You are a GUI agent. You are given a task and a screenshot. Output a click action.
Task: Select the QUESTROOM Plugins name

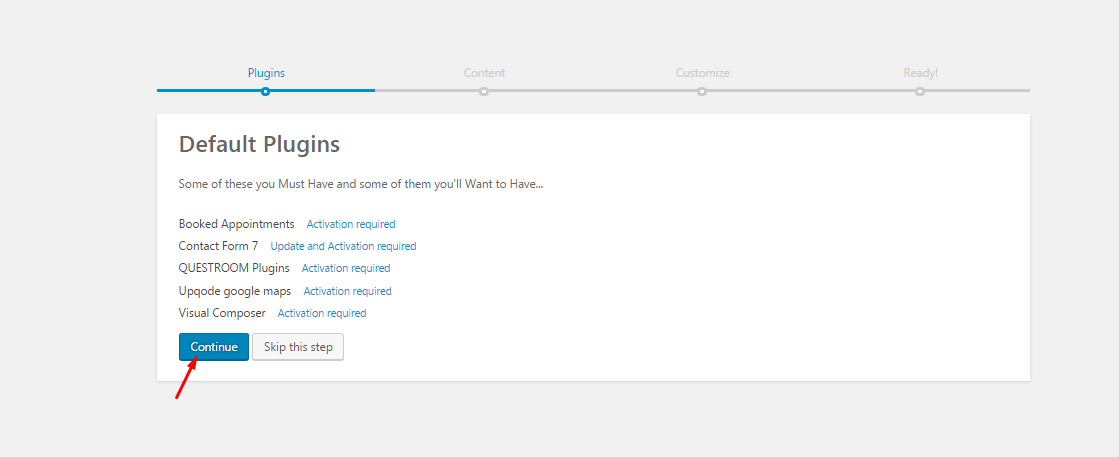(x=234, y=268)
